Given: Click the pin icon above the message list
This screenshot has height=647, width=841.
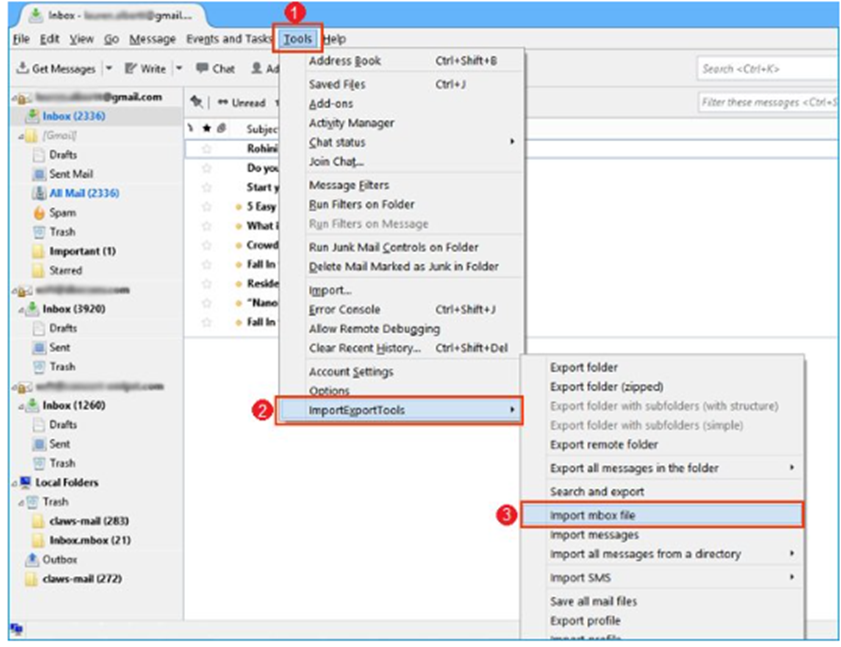Looking at the screenshot, I should coord(197,103).
